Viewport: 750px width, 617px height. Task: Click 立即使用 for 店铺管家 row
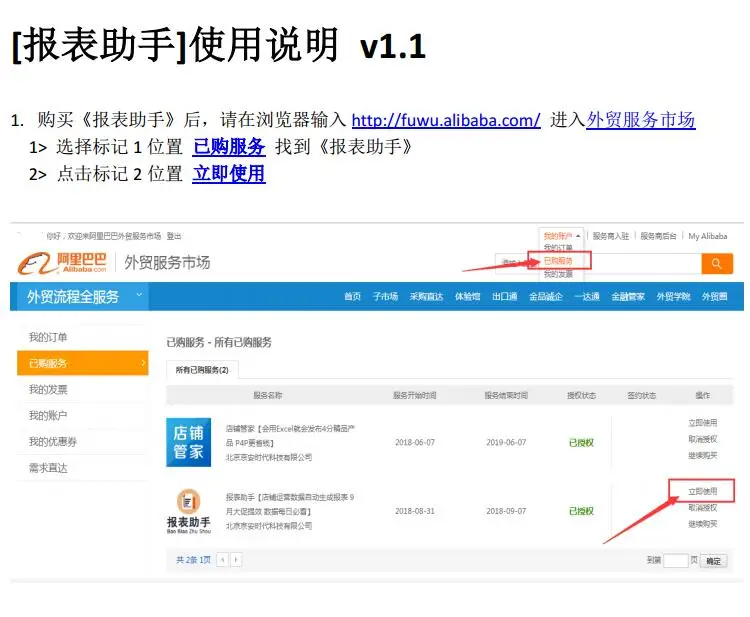tap(703, 423)
